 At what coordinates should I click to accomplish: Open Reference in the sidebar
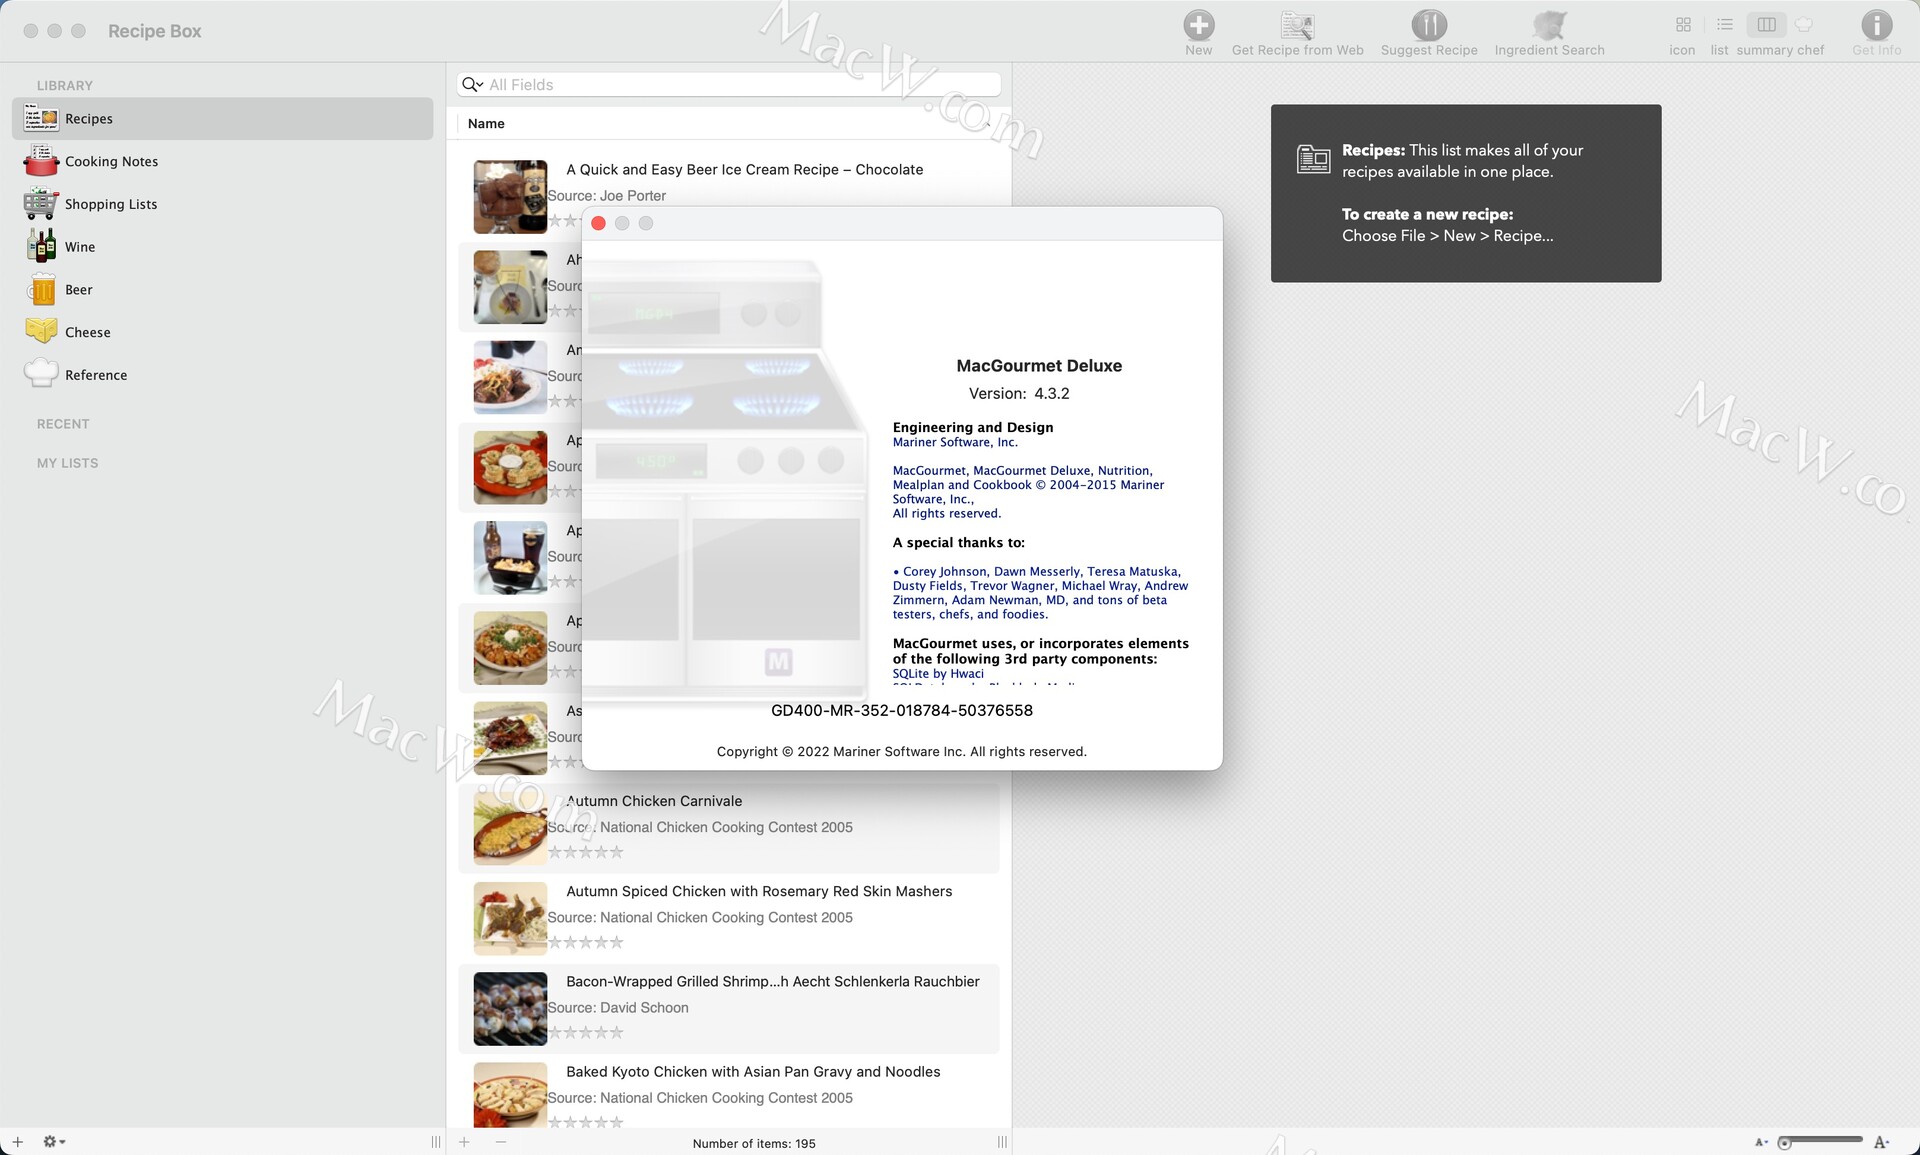pos(222,375)
